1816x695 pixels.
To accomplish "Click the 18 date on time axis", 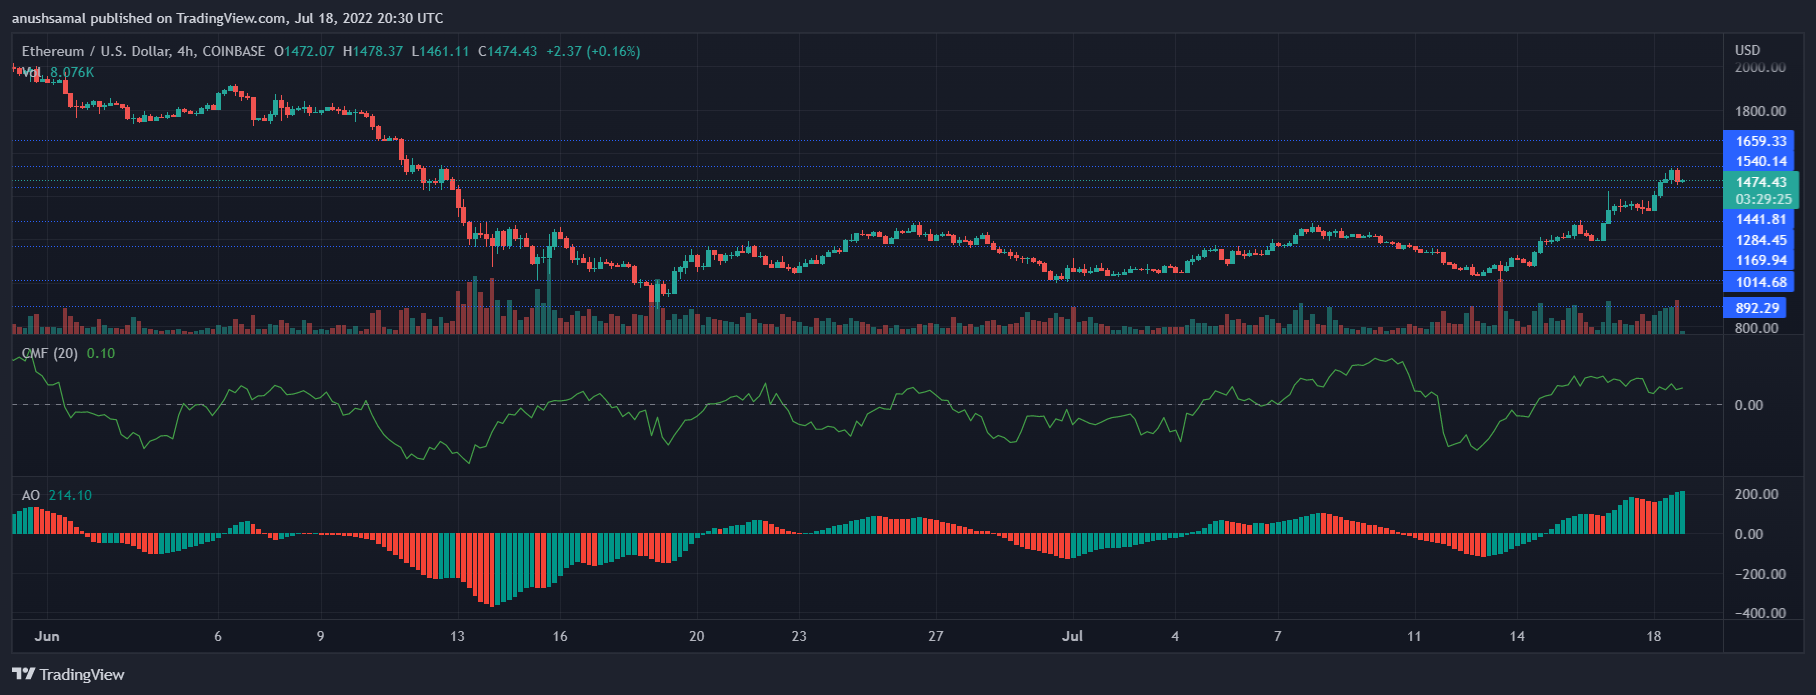I will [x=1653, y=636].
